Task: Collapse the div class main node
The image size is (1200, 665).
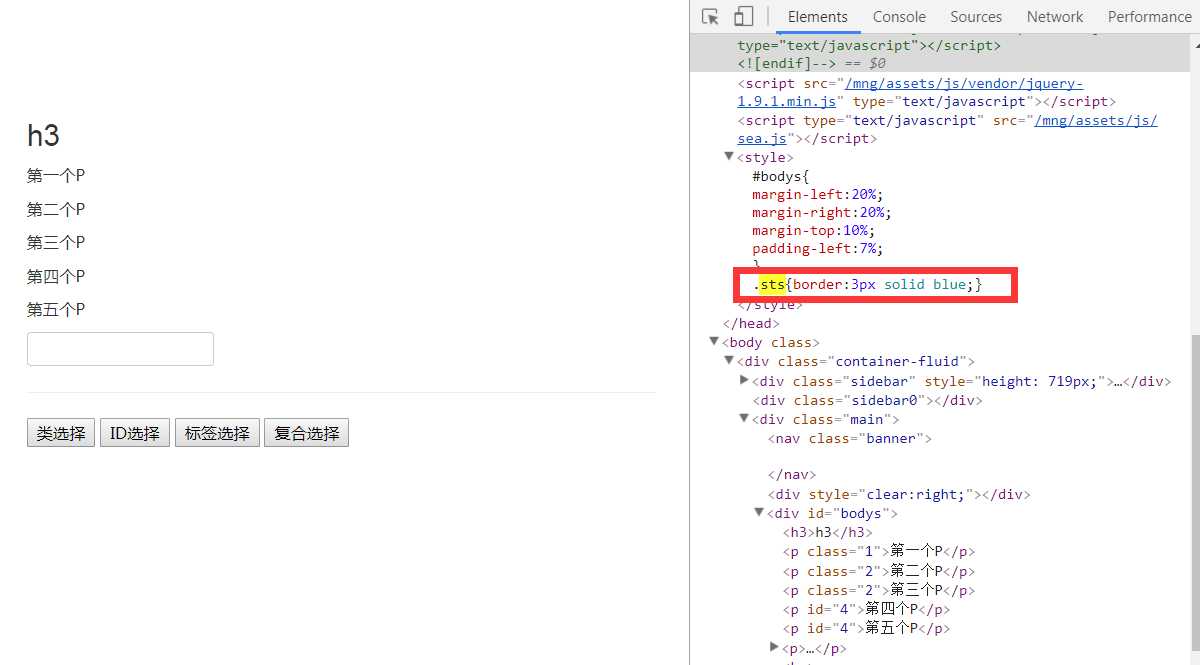Action: click(x=744, y=419)
